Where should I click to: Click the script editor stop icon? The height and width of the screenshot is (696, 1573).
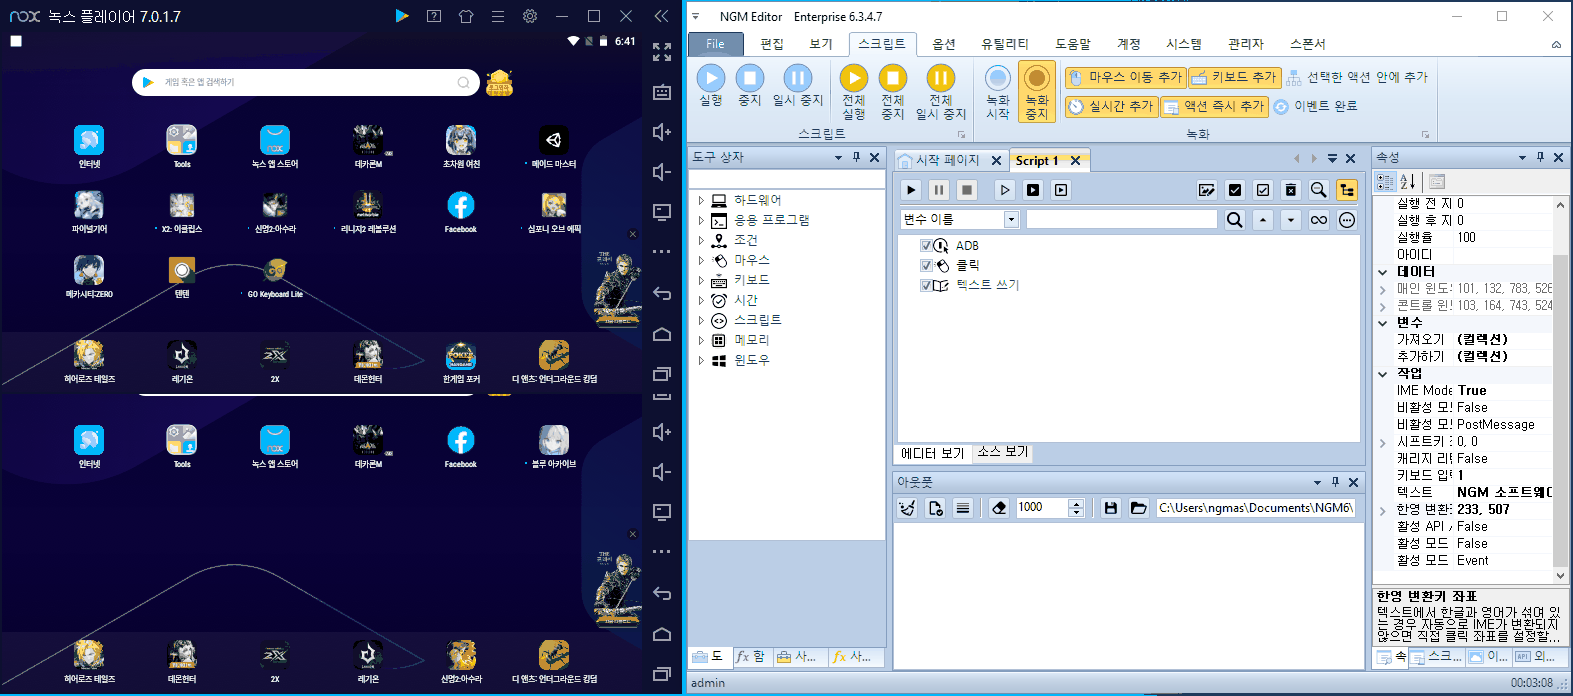tap(967, 190)
